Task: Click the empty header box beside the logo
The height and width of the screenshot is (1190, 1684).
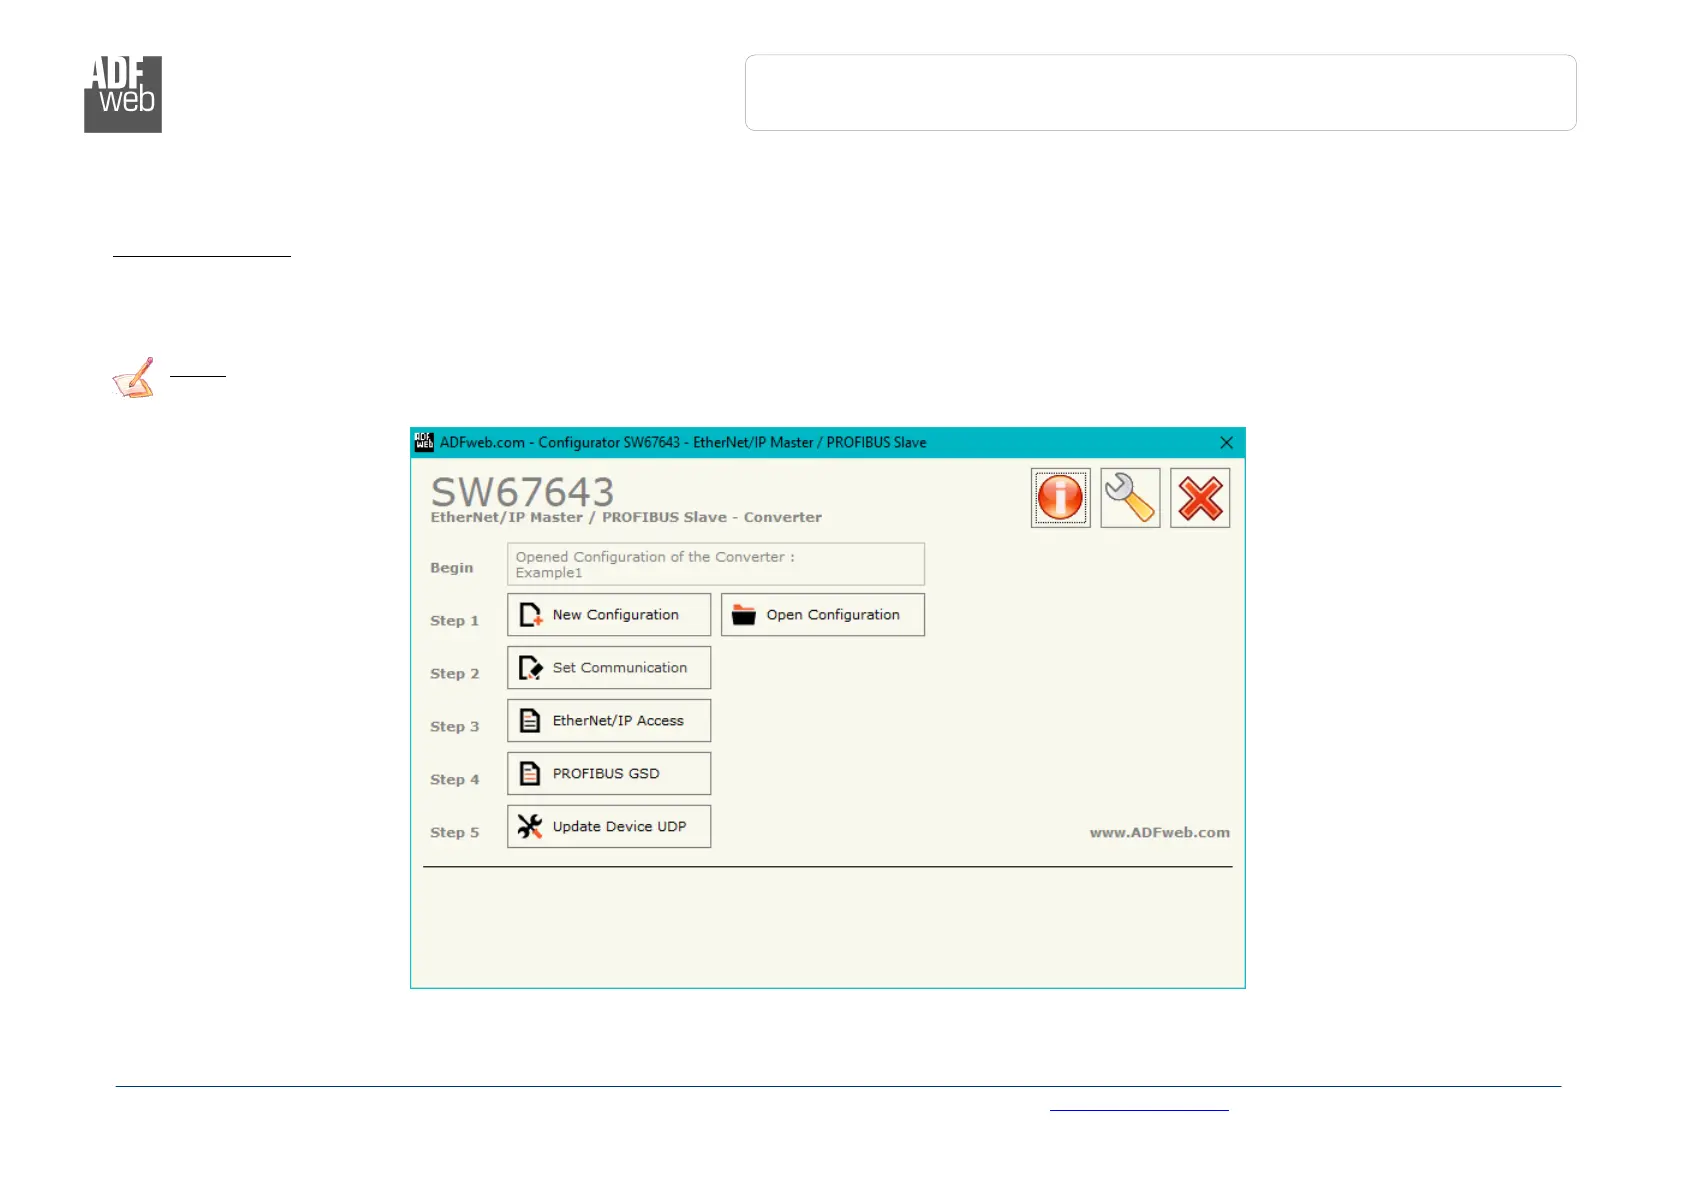Action: click(1161, 93)
